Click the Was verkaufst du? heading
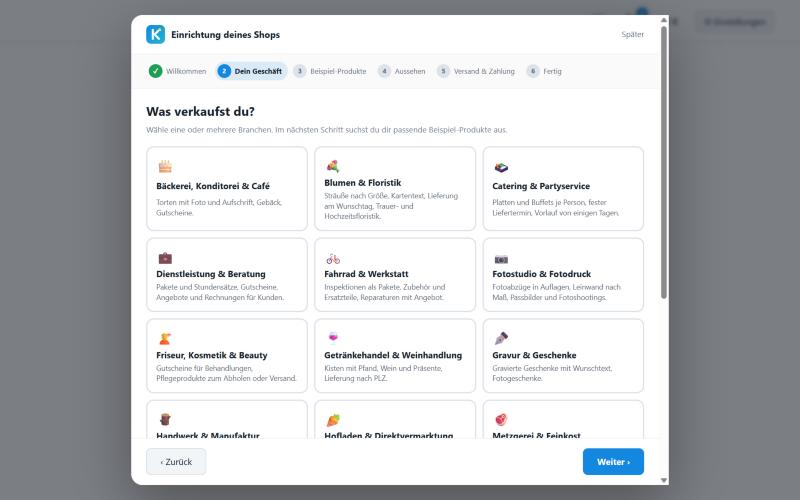Viewport: 800px width, 500px height. point(200,111)
